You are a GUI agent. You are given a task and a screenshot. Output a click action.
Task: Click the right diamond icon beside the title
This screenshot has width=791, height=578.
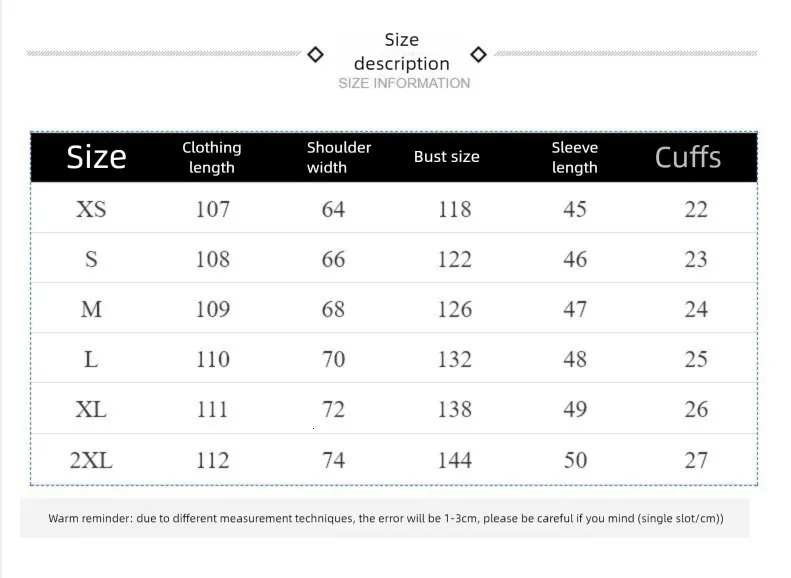coord(478,54)
